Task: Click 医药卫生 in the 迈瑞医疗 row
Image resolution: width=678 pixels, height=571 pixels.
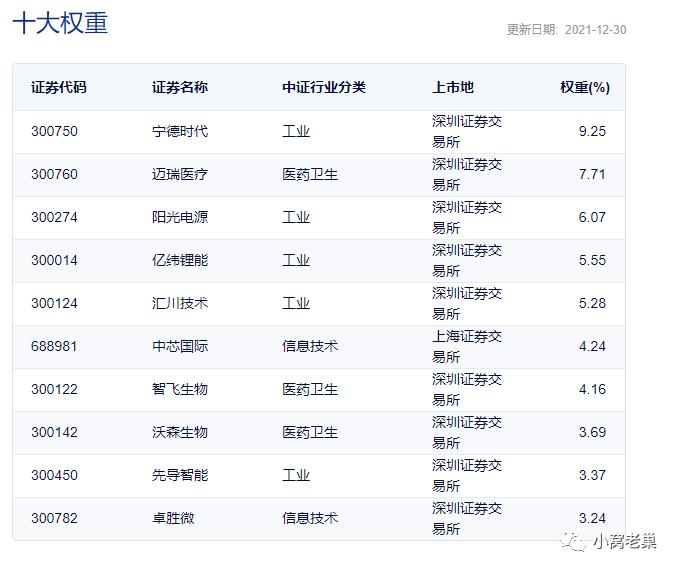Action: (310, 174)
